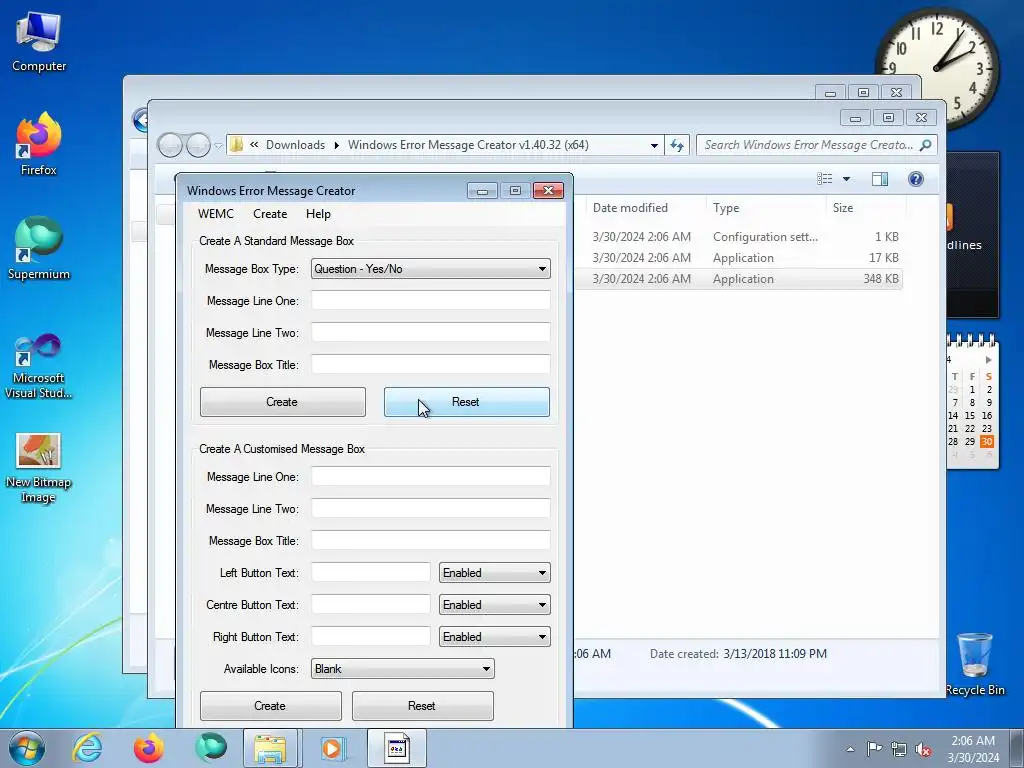Open the Microsoft Visual Studio desktop shortcut
The height and width of the screenshot is (768, 1024).
39,367
